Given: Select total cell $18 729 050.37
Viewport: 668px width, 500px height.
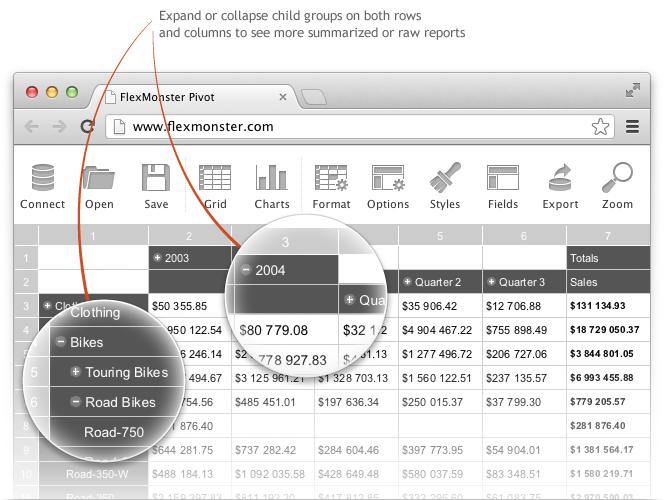Looking at the screenshot, I should click(x=608, y=330).
